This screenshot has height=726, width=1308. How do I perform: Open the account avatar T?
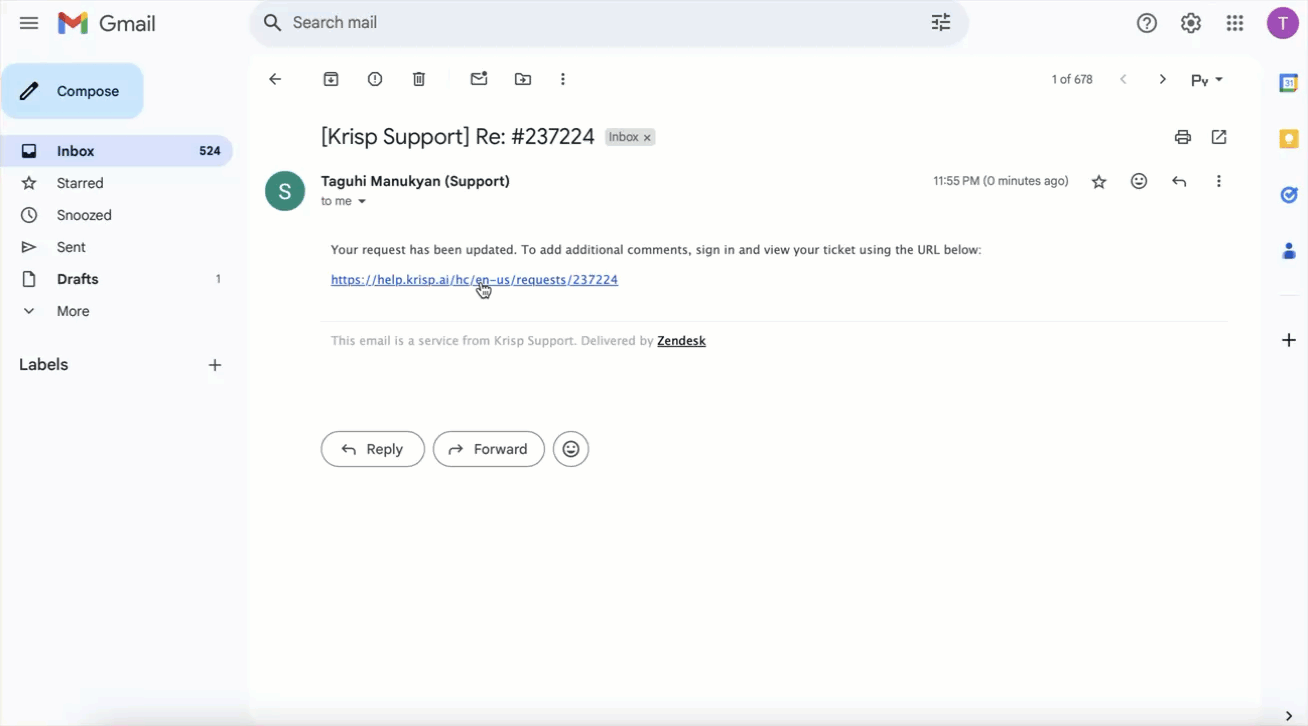point(1283,23)
